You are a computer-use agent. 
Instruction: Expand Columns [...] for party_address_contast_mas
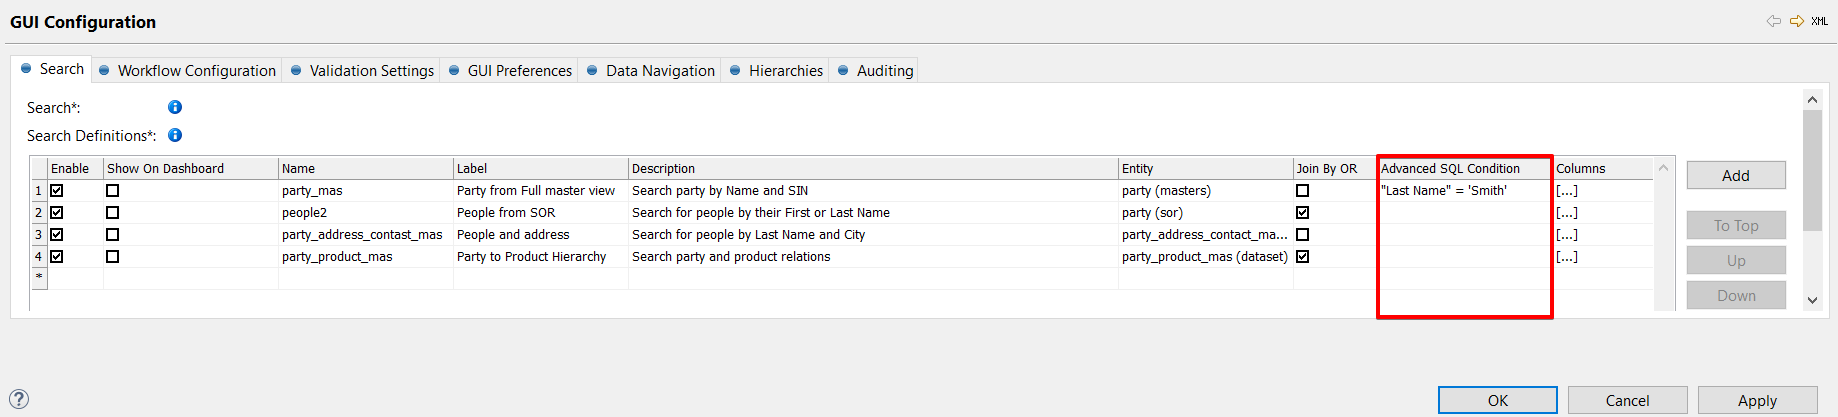click(x=1567, y=234)
